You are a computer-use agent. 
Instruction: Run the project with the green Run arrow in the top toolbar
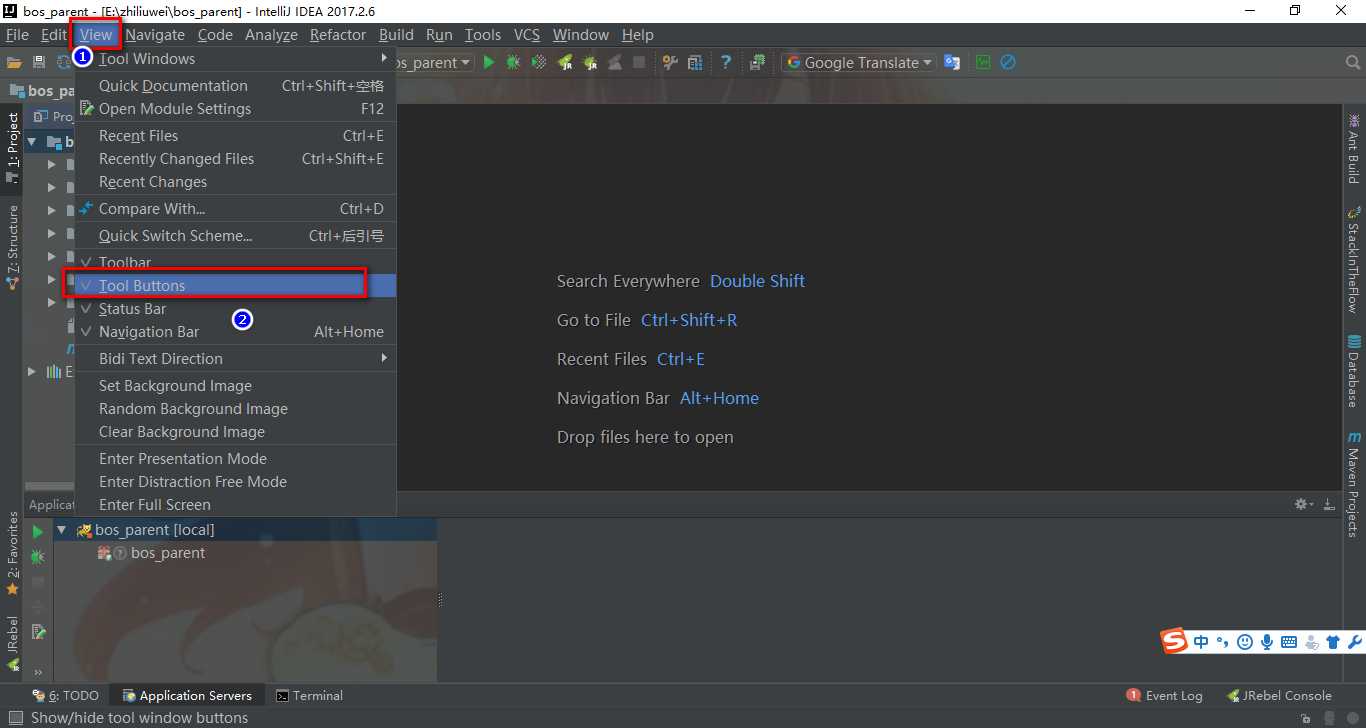(488, 62)
